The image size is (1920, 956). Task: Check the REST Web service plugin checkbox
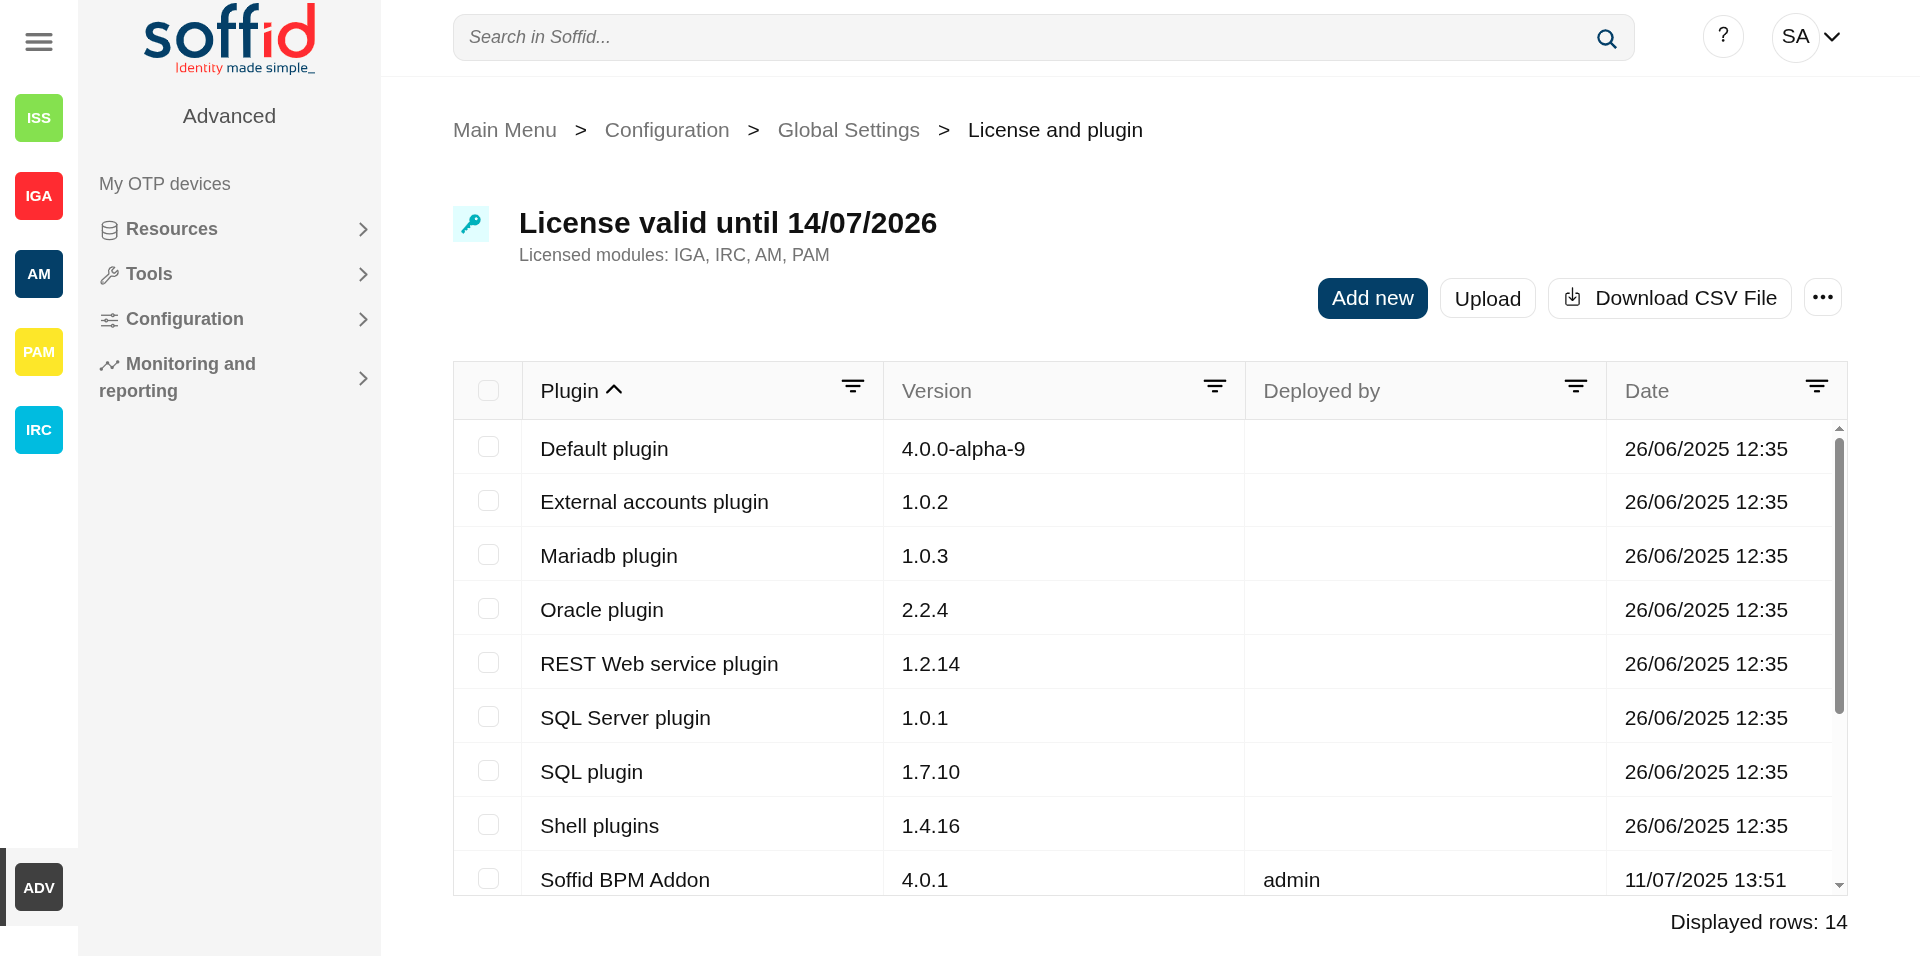point(488,662)
